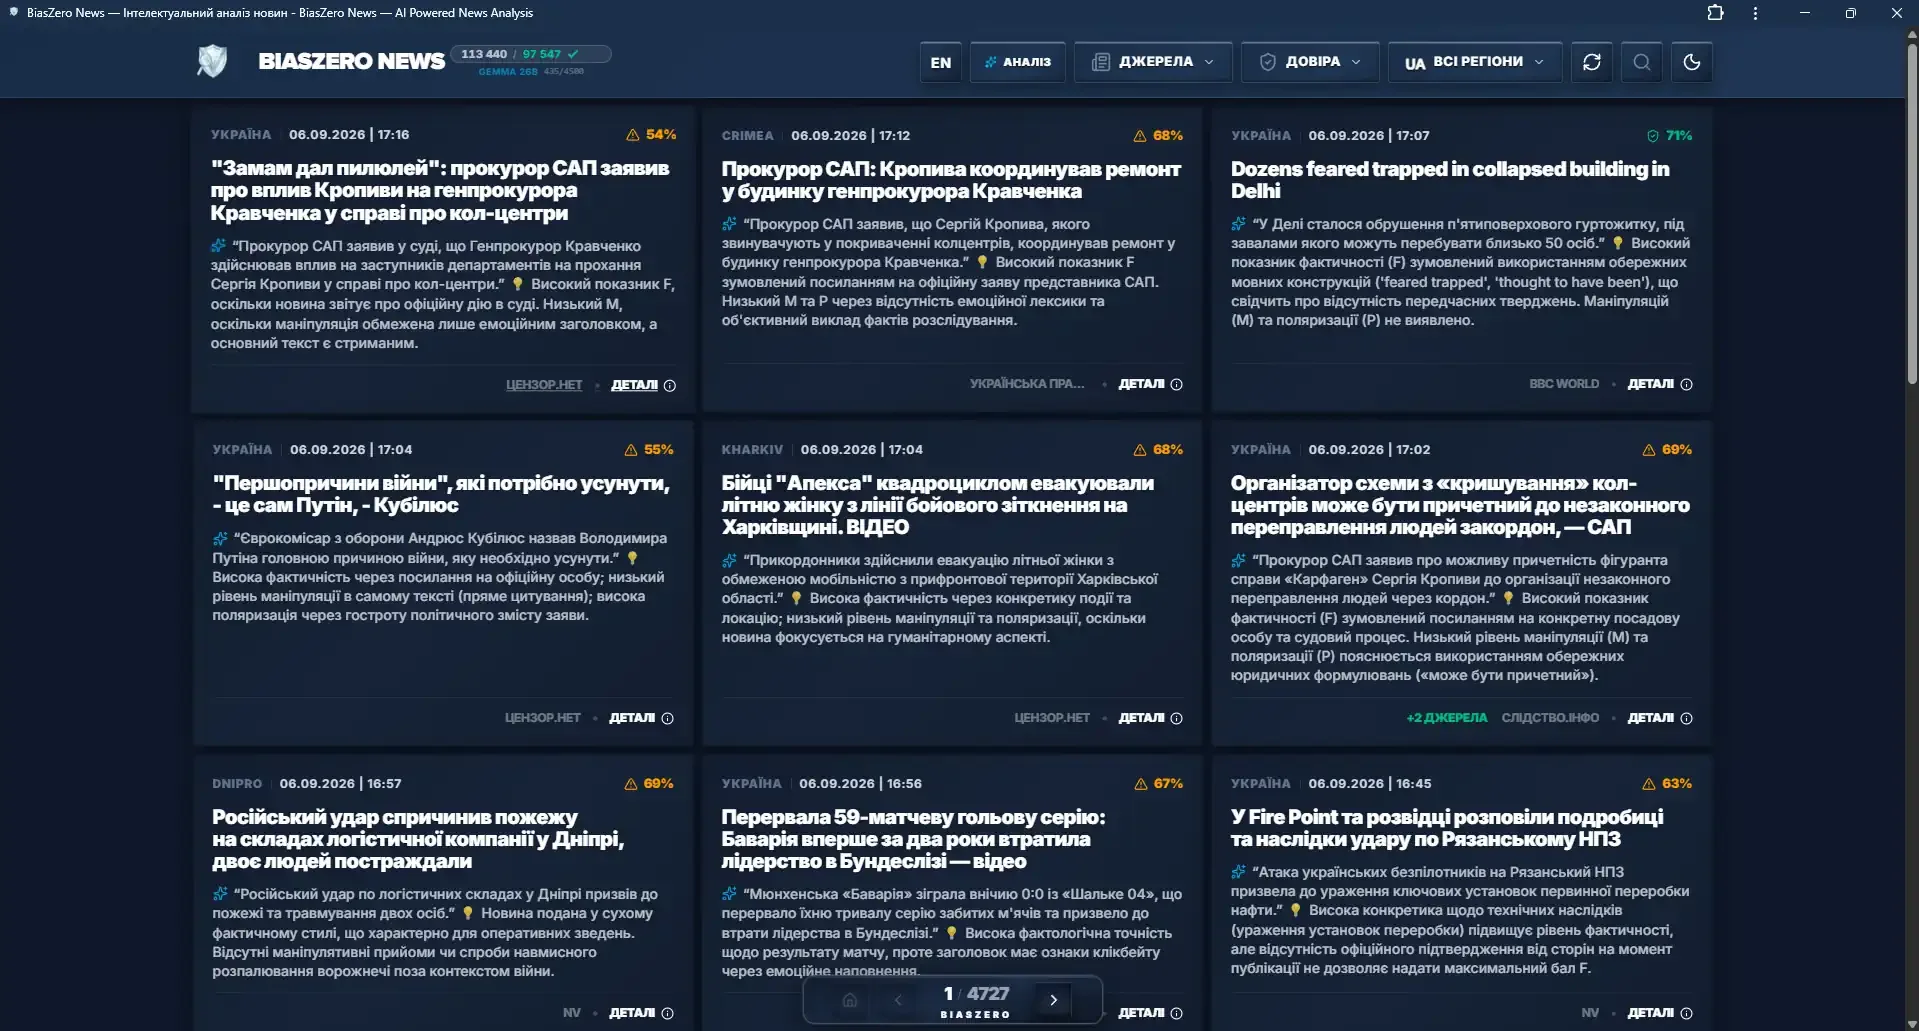This screenshot has width=1919, height=1031.
Task: Click the BiasZero shield logo
Action: click(x=212, y=61)
